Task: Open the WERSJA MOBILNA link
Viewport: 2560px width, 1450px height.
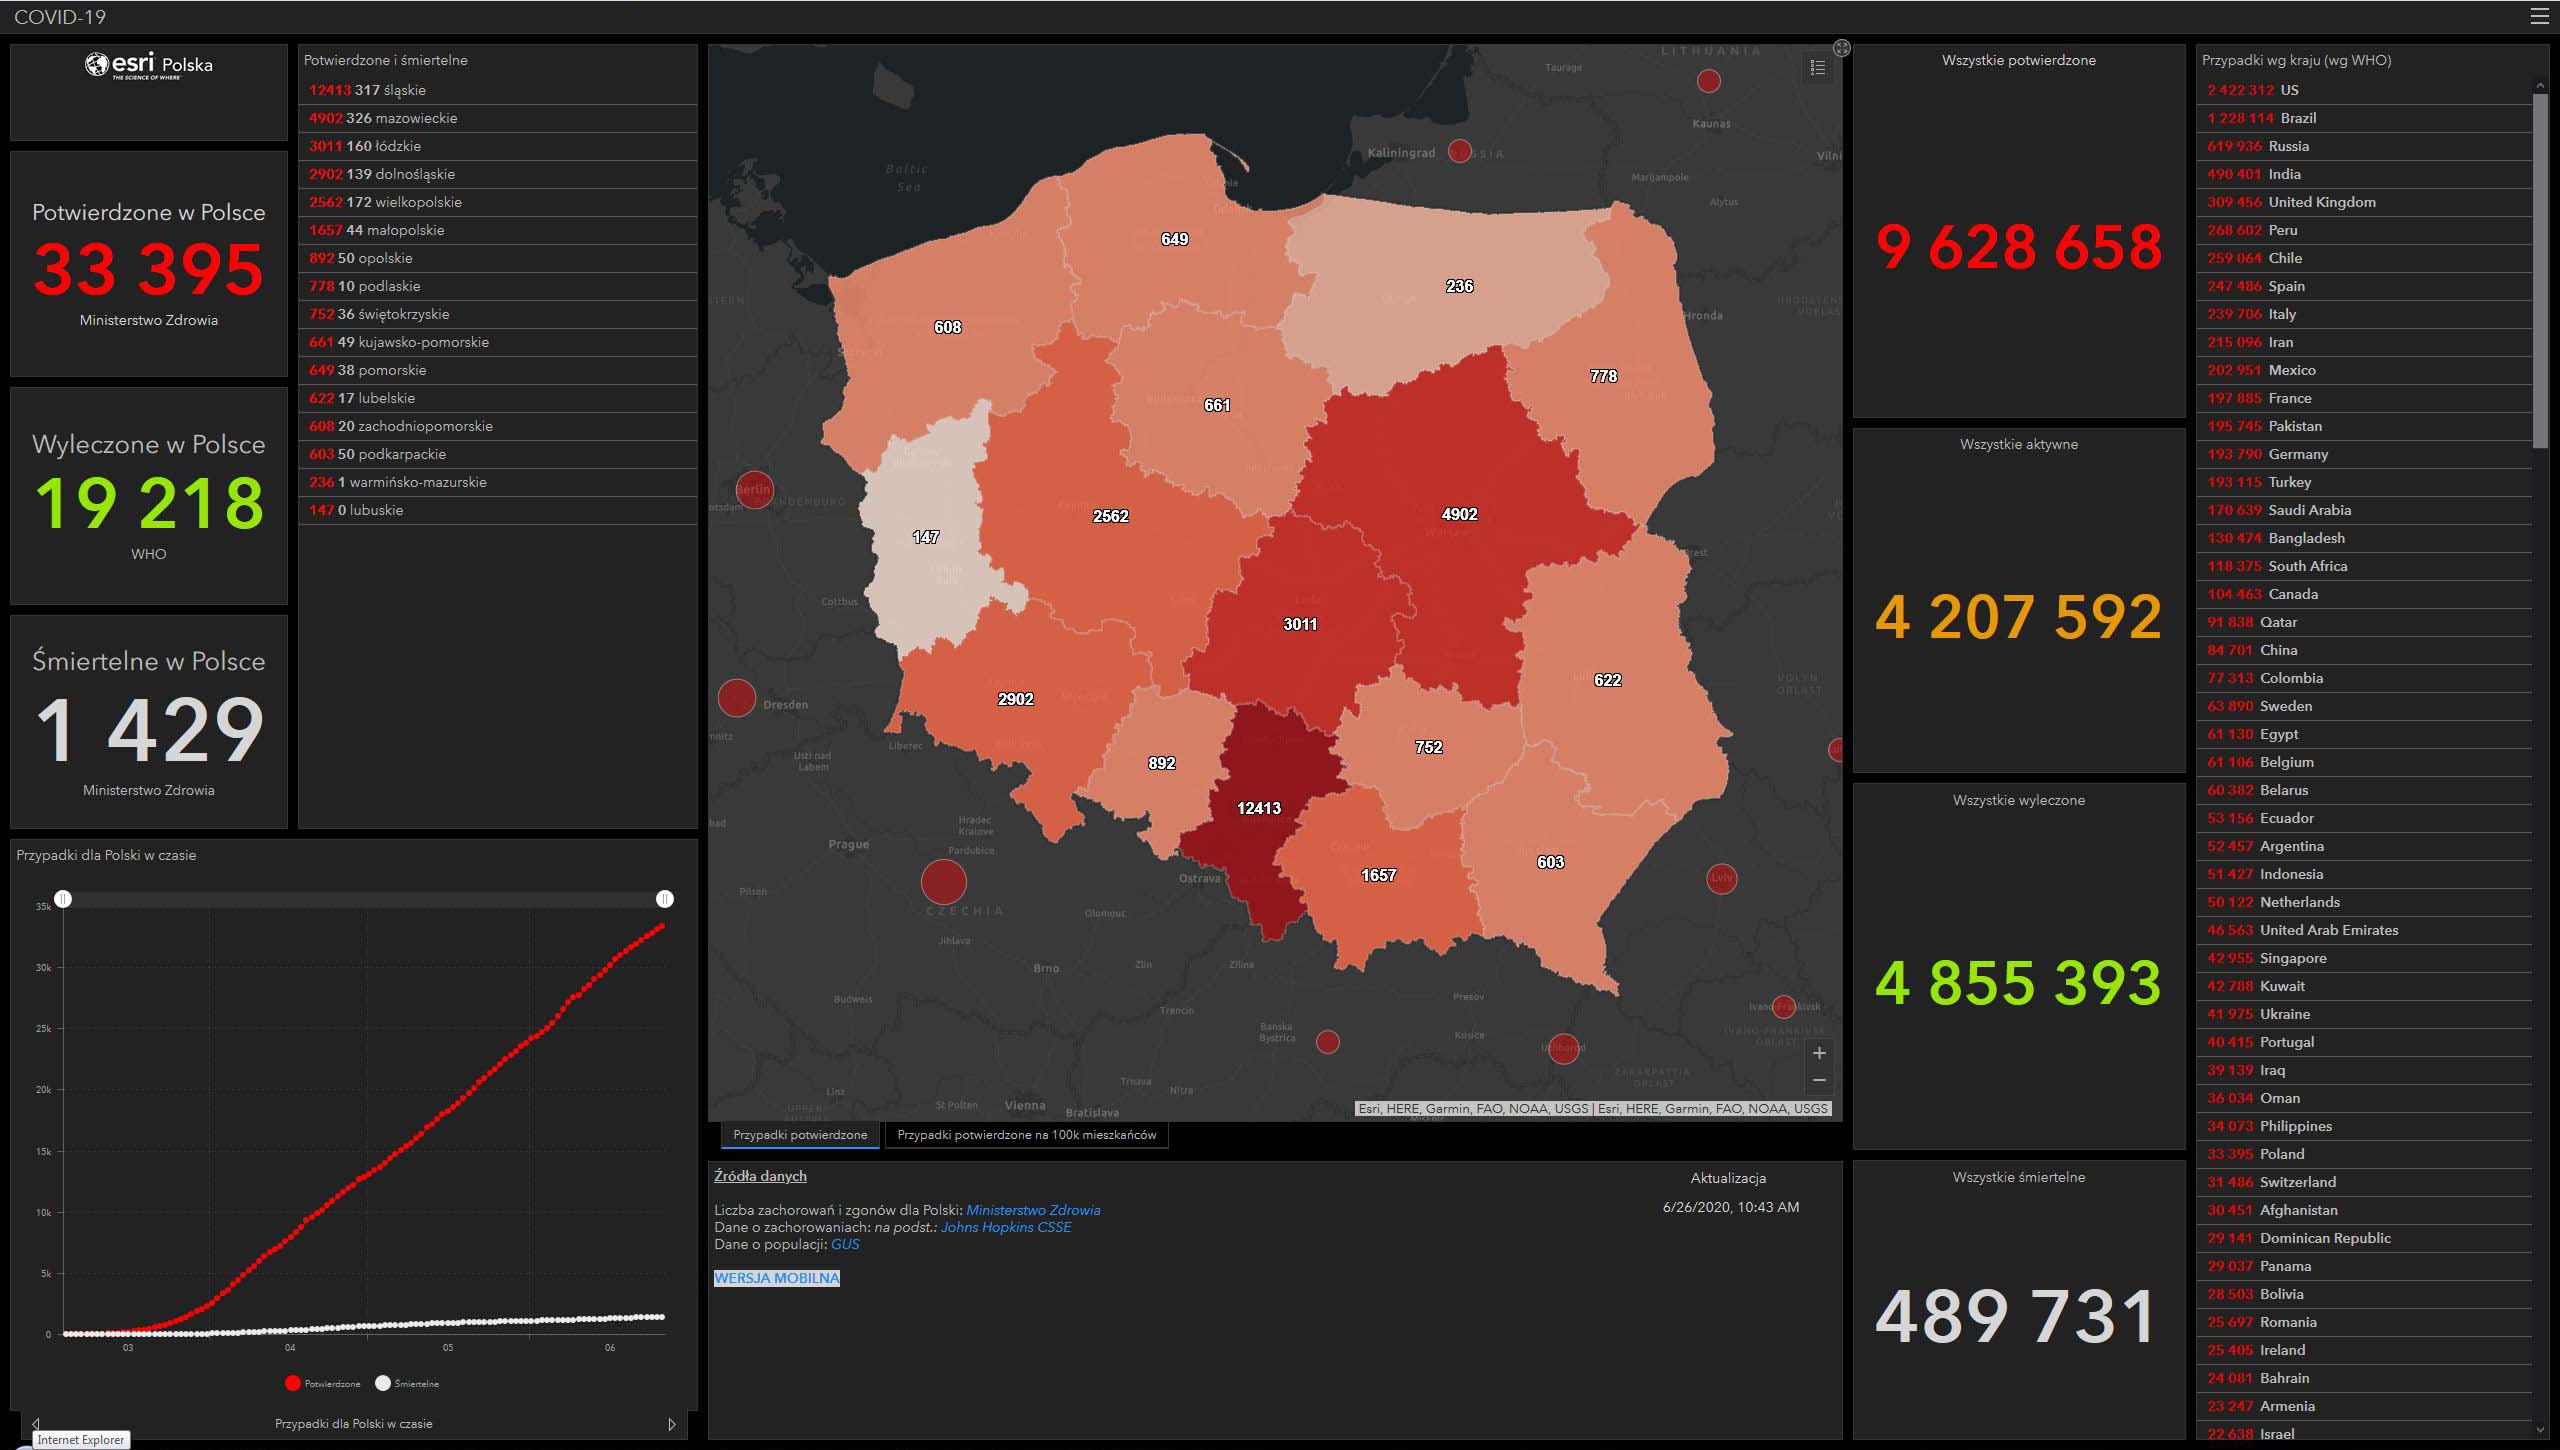Action: point(777,1278)
